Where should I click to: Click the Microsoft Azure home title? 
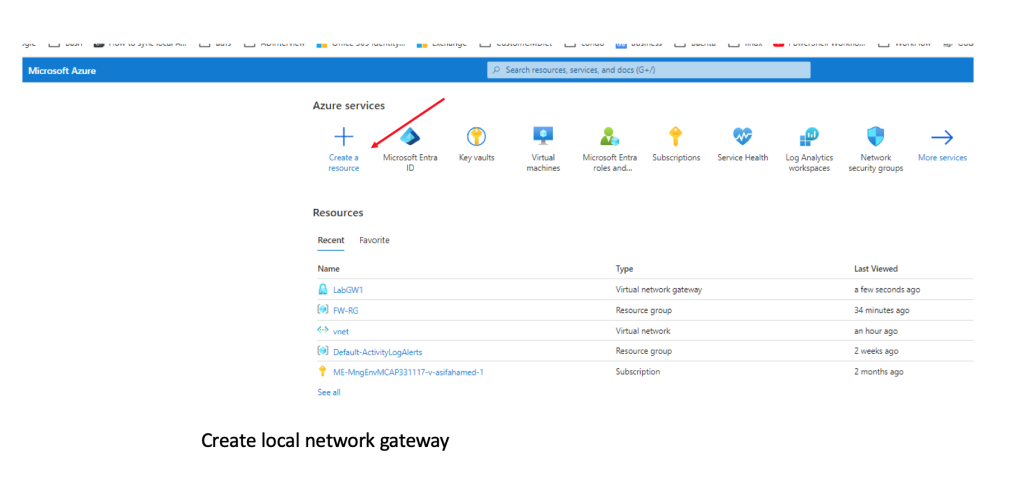(62, 70)
